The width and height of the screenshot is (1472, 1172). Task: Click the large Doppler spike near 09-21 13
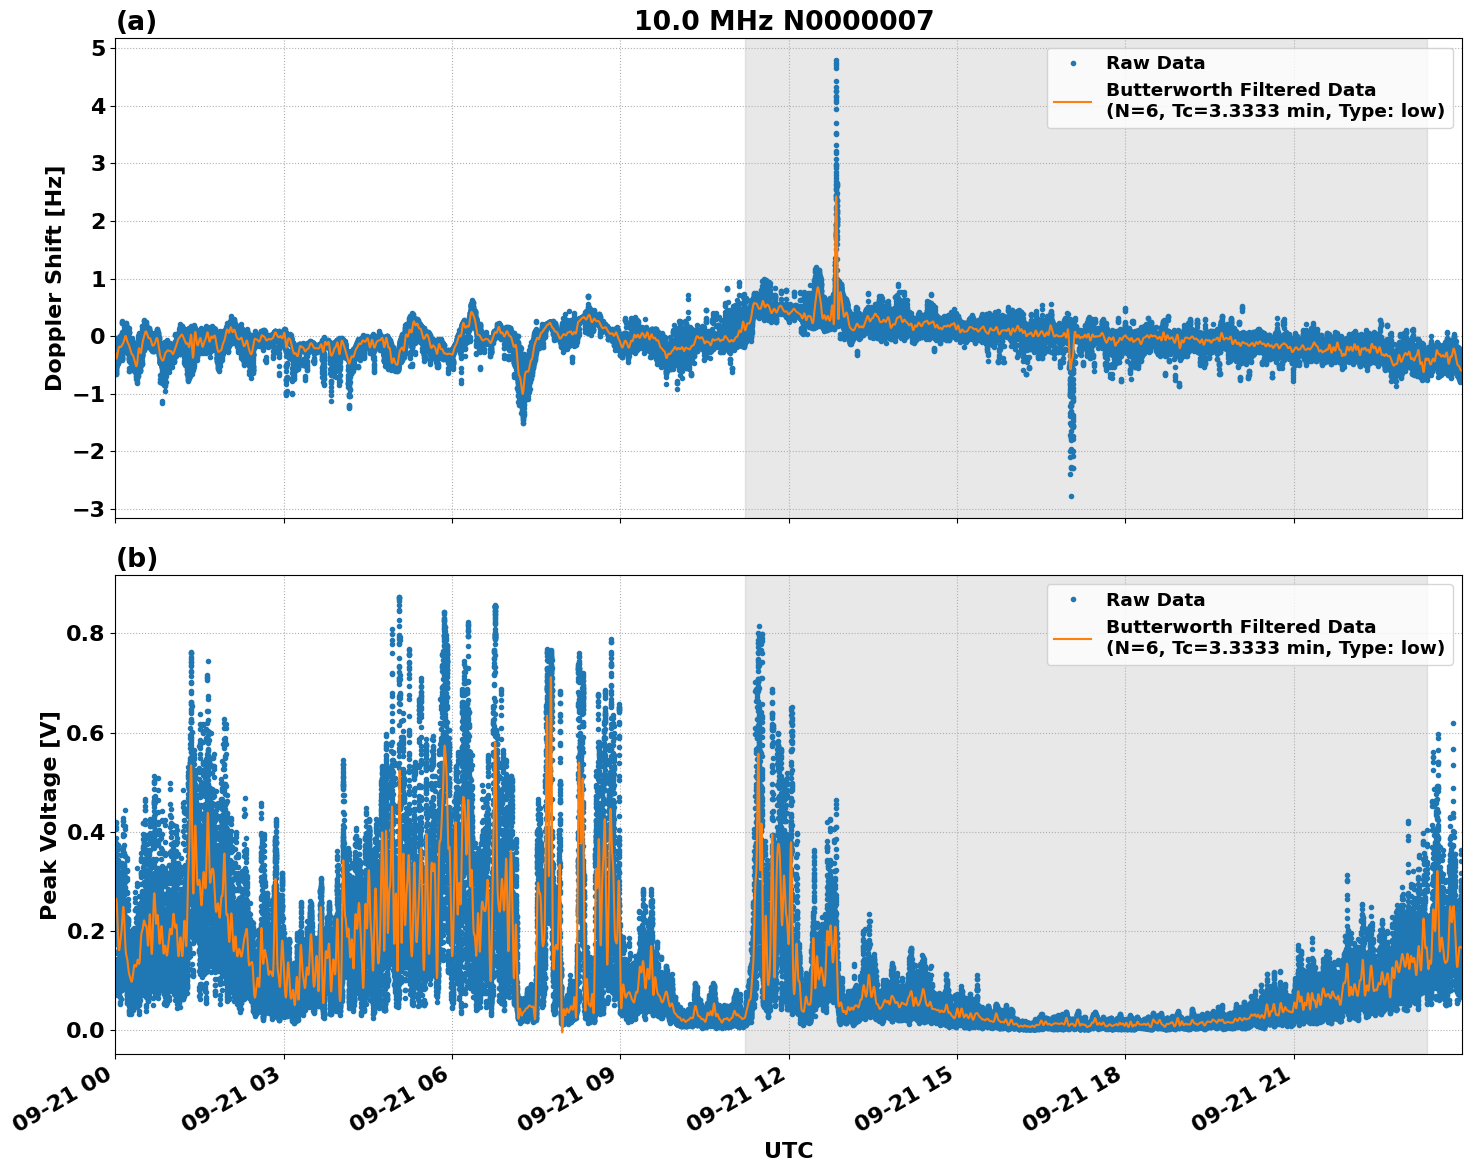[x=836, y=62]
